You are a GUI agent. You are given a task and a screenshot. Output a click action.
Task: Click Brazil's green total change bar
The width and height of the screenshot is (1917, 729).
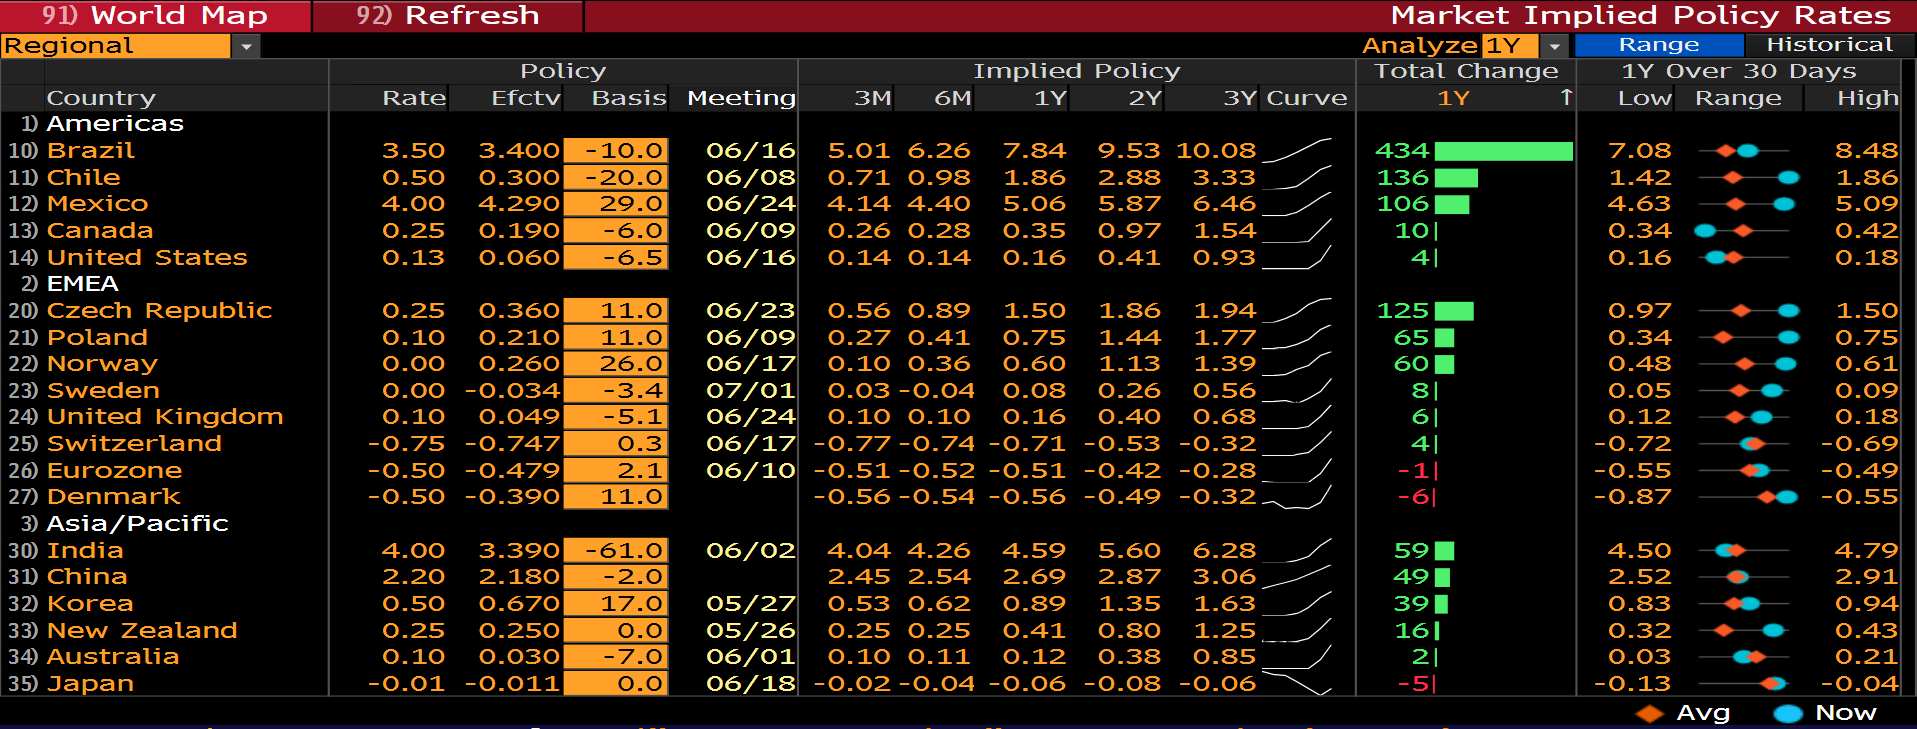[1503, 151]
